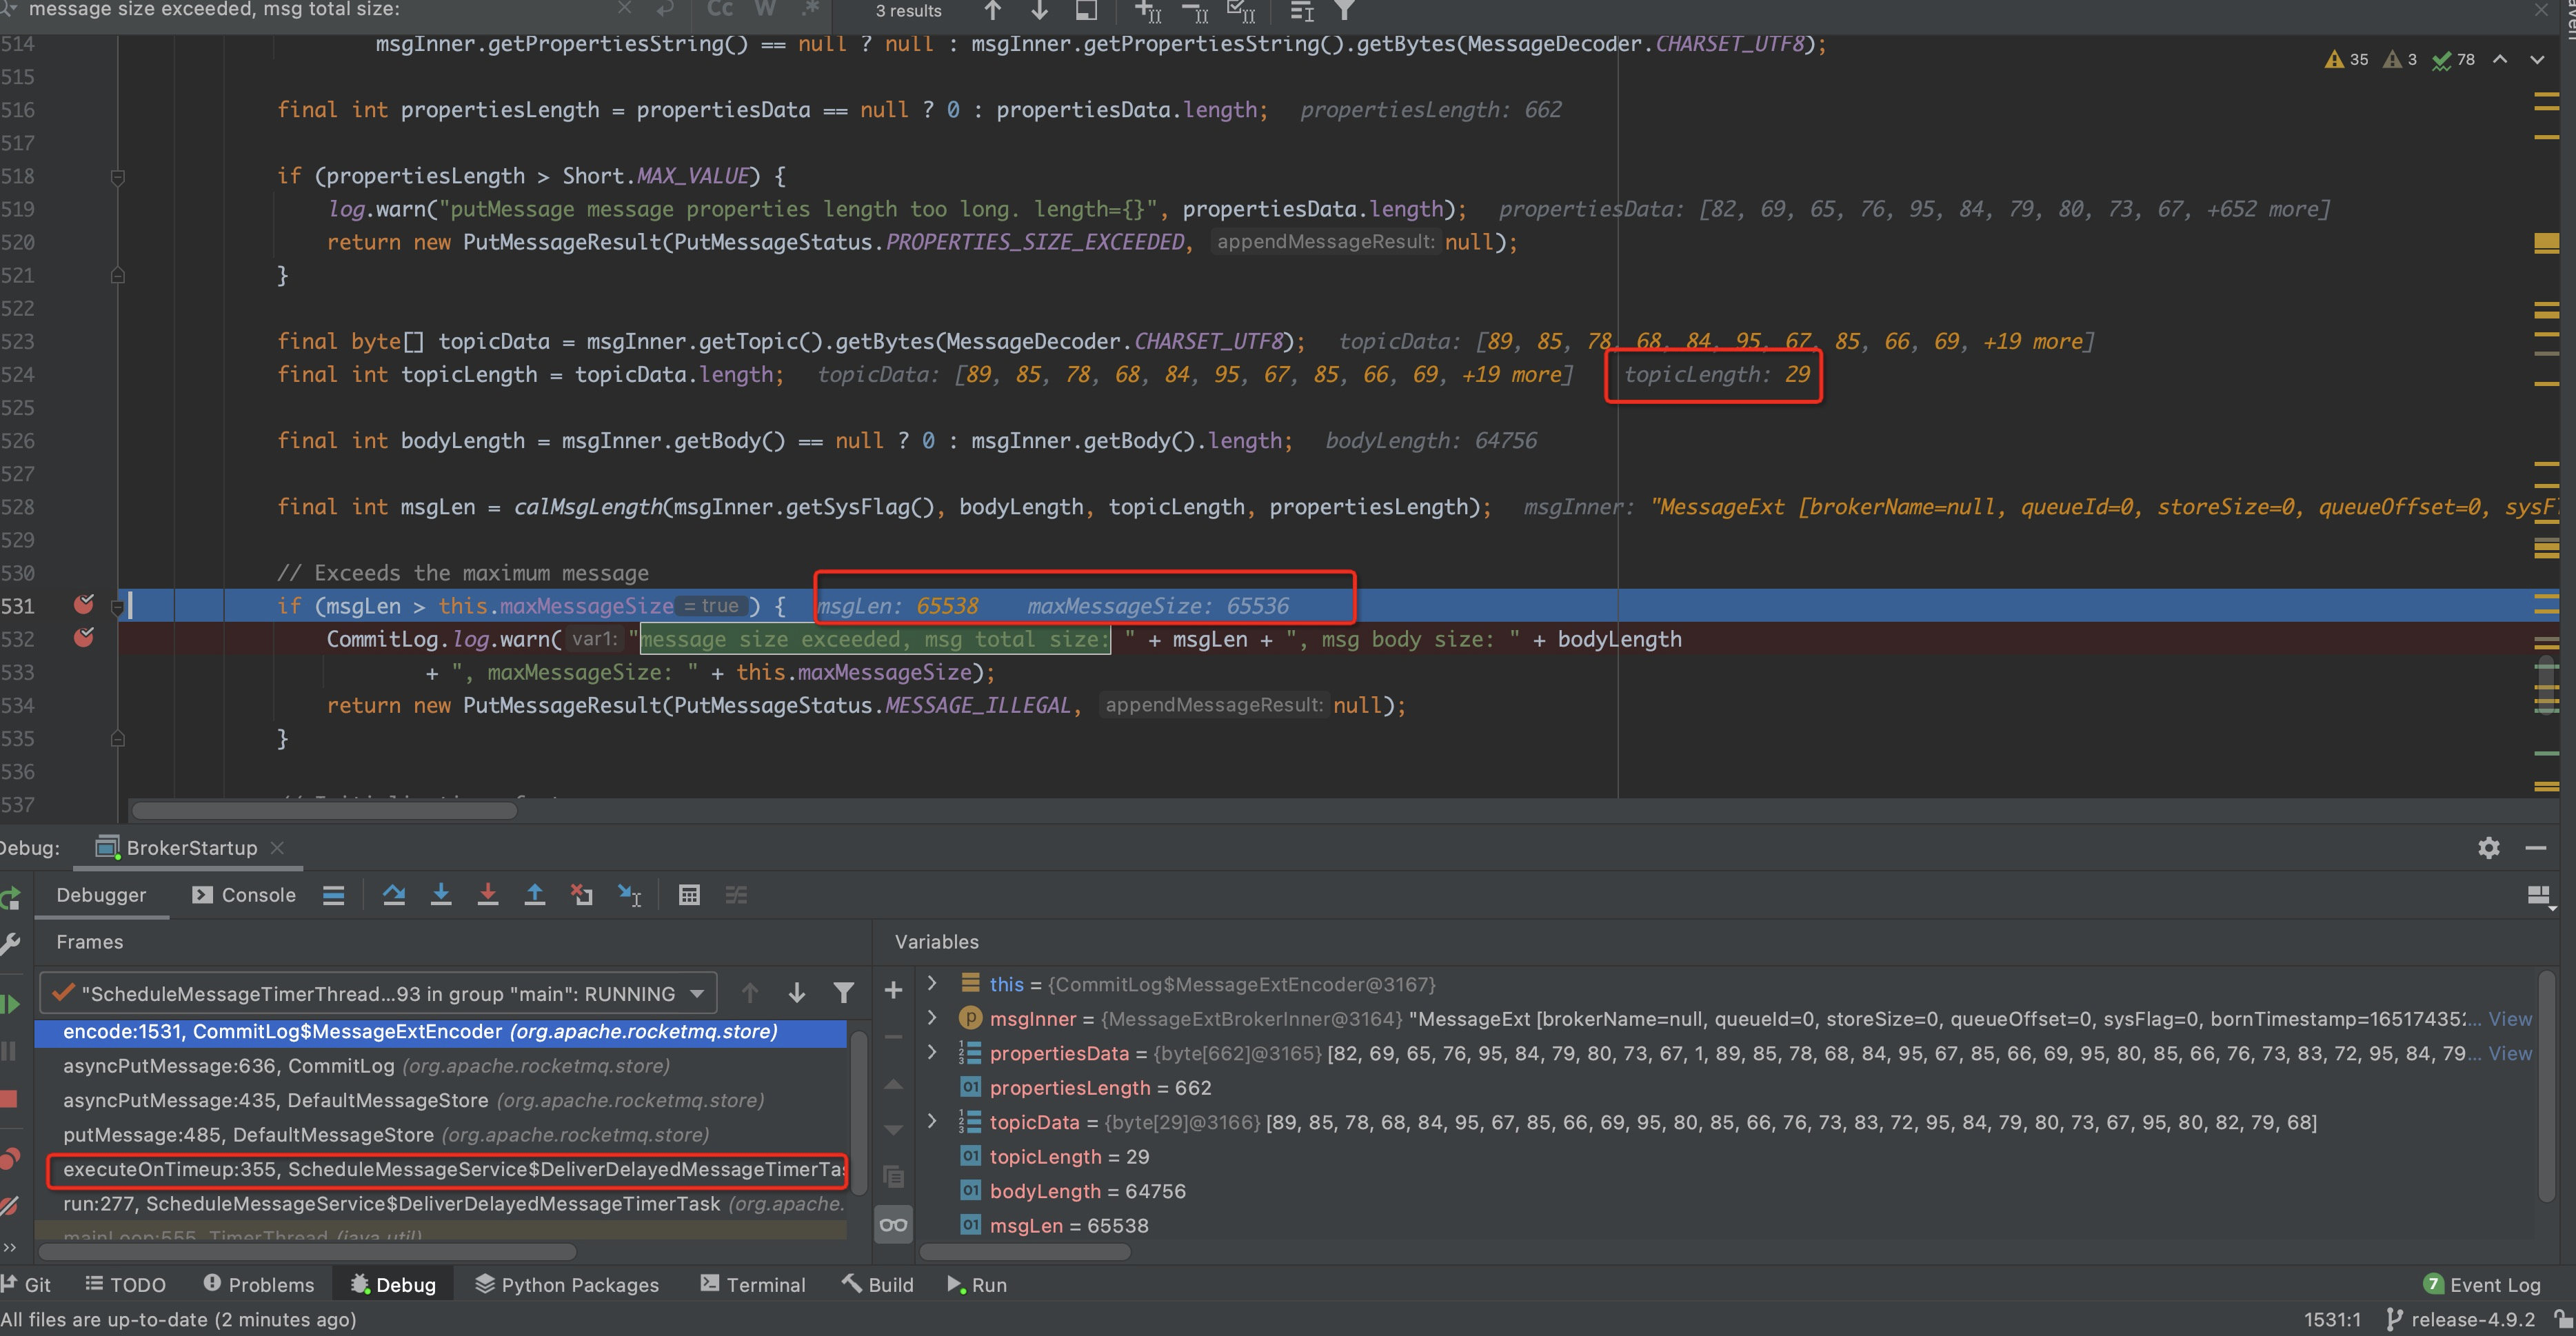Click the Force Step Into red arrow
Image resolution: width=2576 pixels, height=1336 pixels.
point(488,895)
